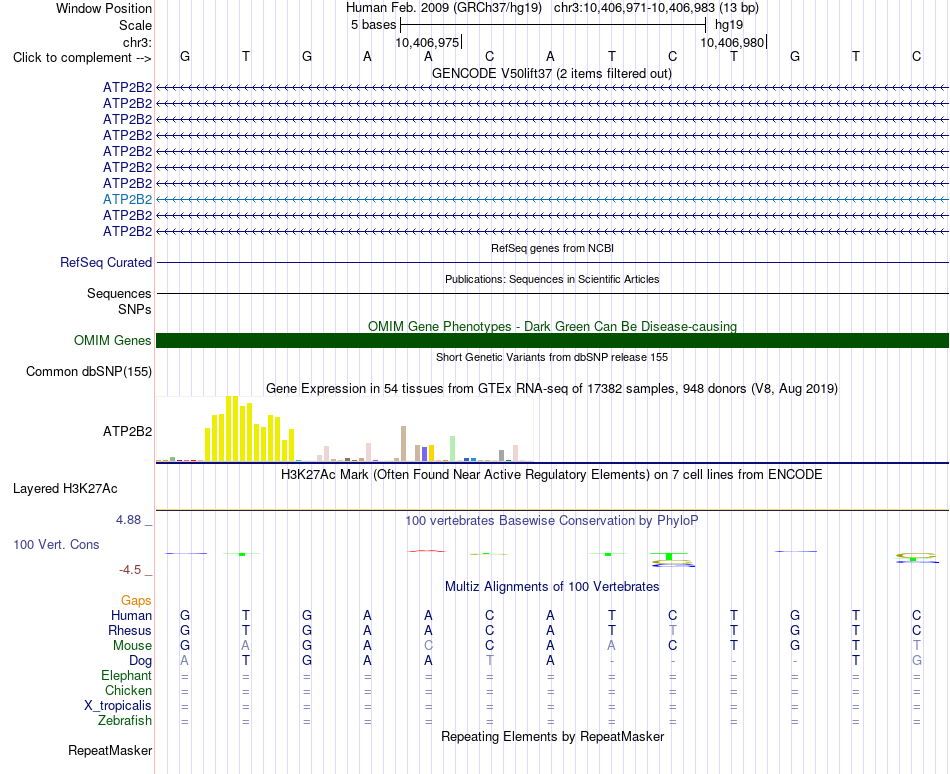Viewport: 950px width, 774px height.
Task: Click the 4.88 PhyloP upper scale value
Action: (x=128, y=520)
